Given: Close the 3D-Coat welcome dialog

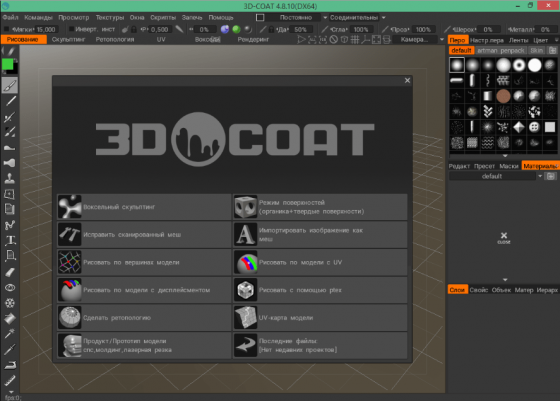Looking at the screenshot, I should pos(407,81).
